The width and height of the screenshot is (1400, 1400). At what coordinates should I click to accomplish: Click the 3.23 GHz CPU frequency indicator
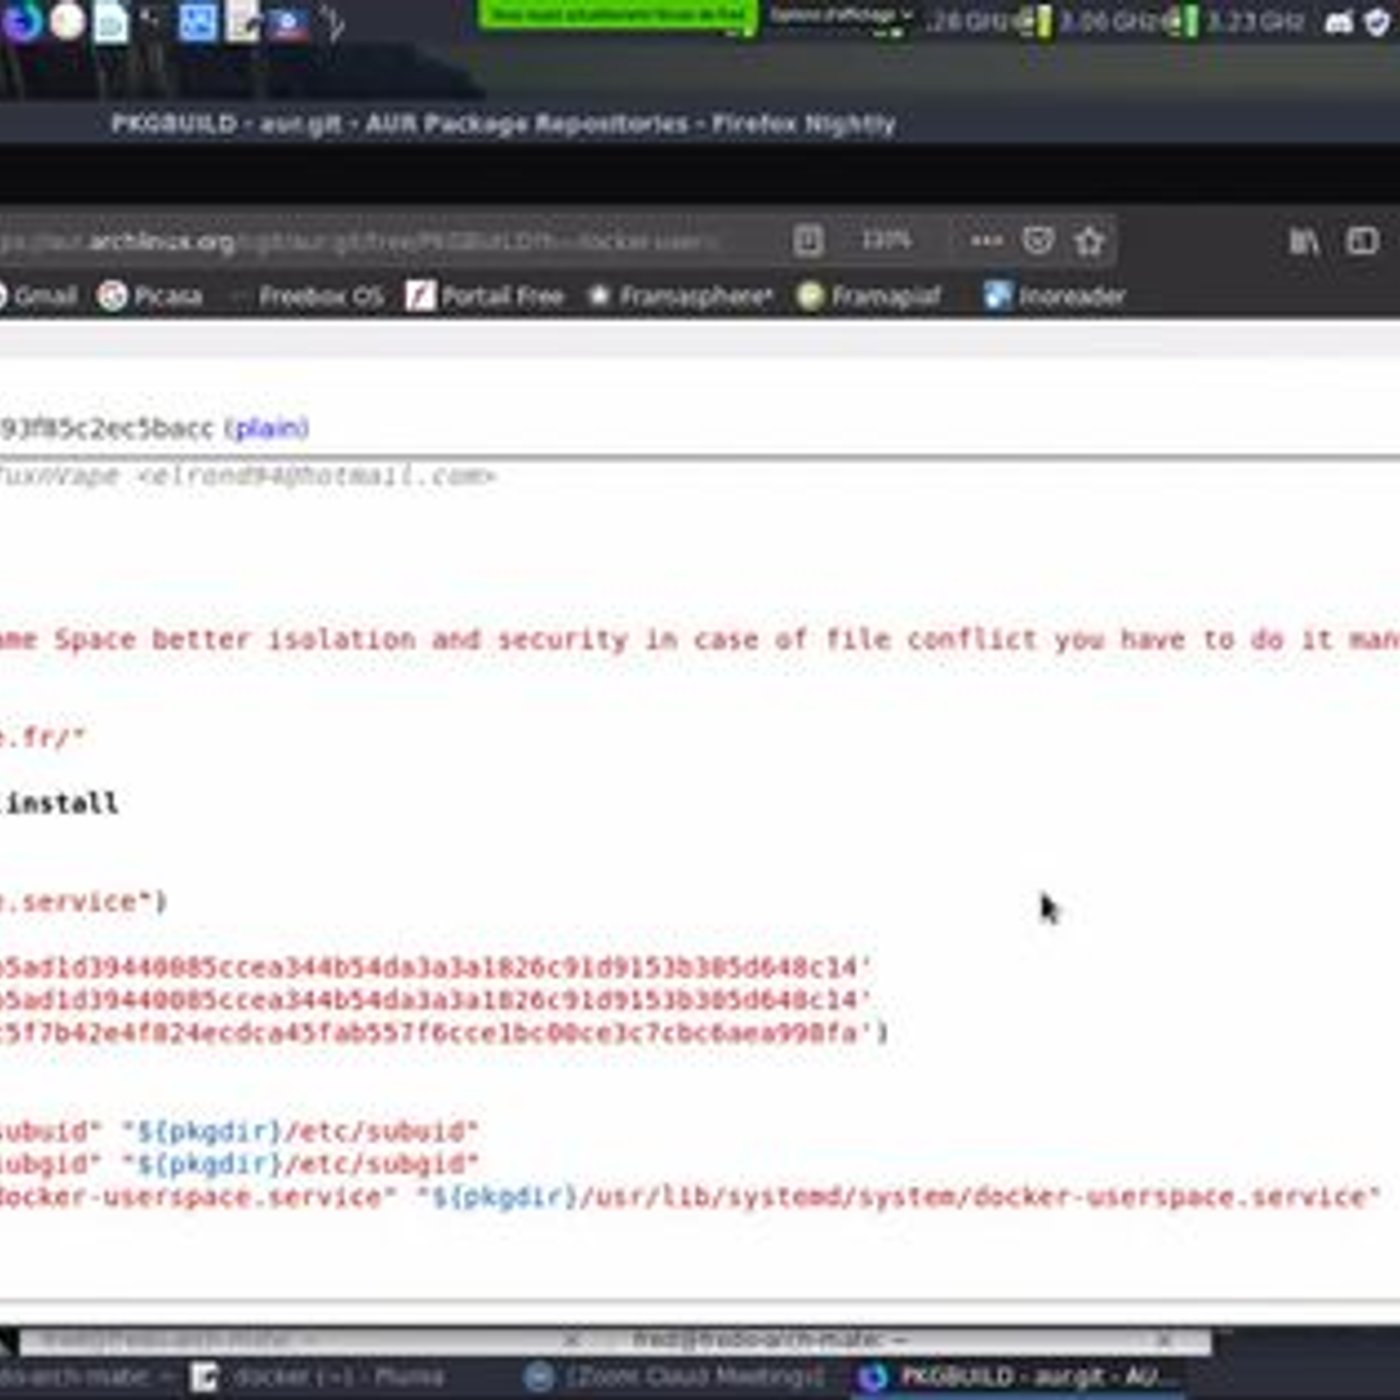1254,22
